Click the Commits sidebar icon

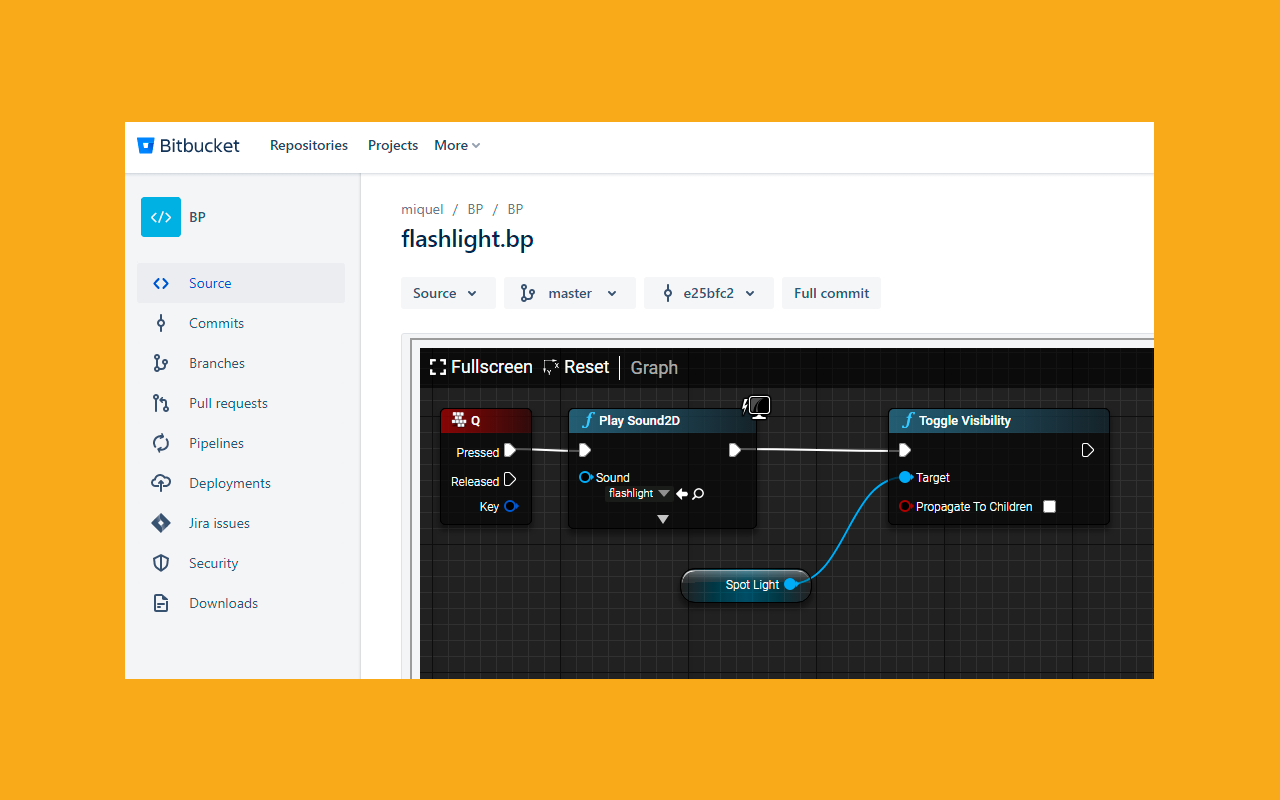pyautogui.click(x=161, y=323)
